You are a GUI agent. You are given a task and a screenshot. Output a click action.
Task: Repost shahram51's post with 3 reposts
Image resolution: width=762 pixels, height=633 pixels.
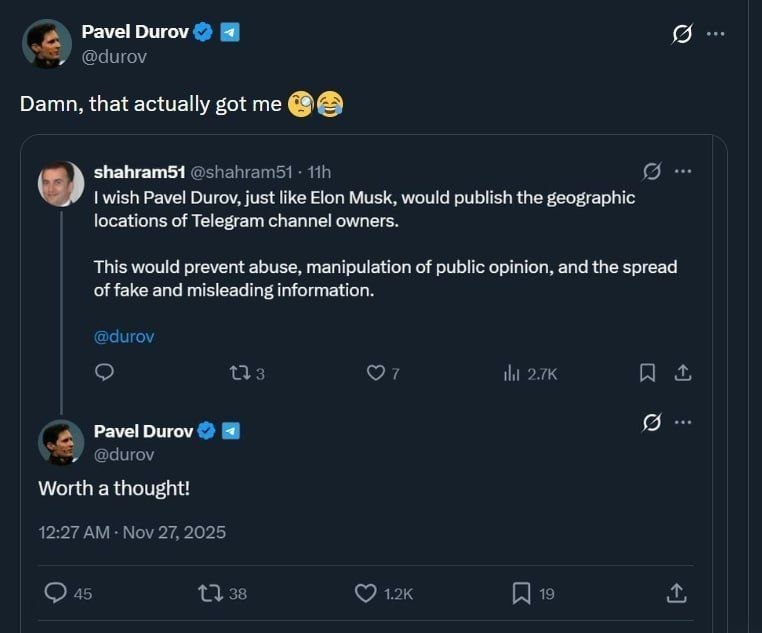click(239, 373)
